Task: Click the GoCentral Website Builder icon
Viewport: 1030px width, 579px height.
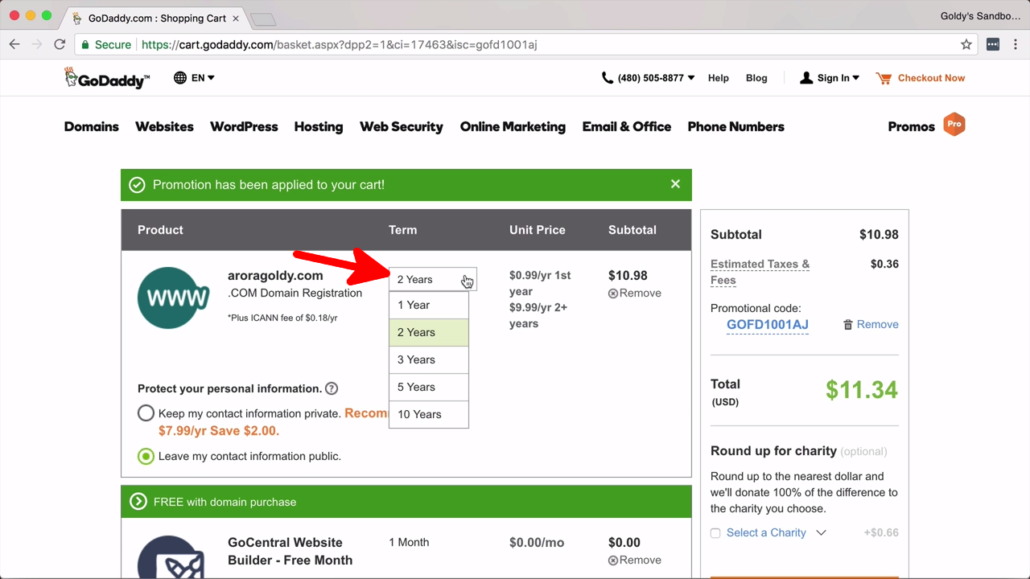Action: [x=173, y=557]
